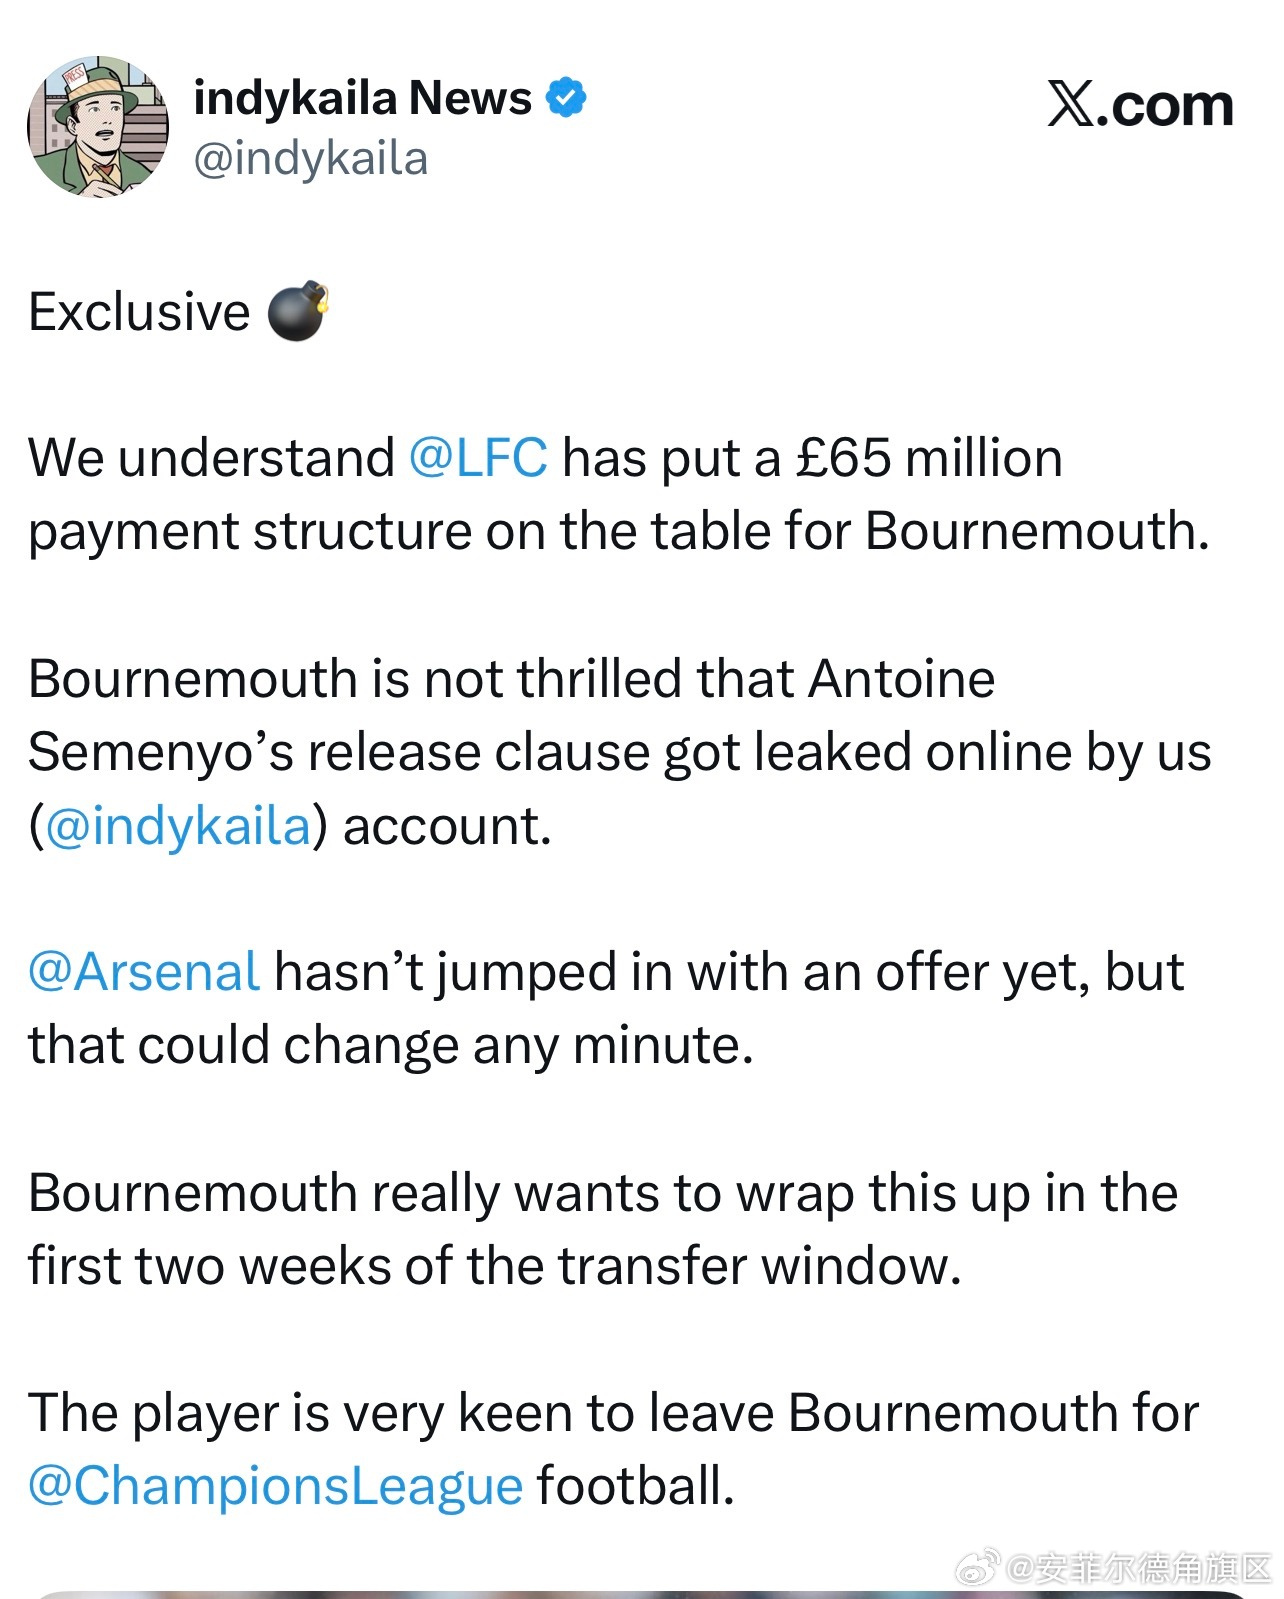
Task: Follow the @ChampionsLeague mention link
Action: coord(275,1485)
